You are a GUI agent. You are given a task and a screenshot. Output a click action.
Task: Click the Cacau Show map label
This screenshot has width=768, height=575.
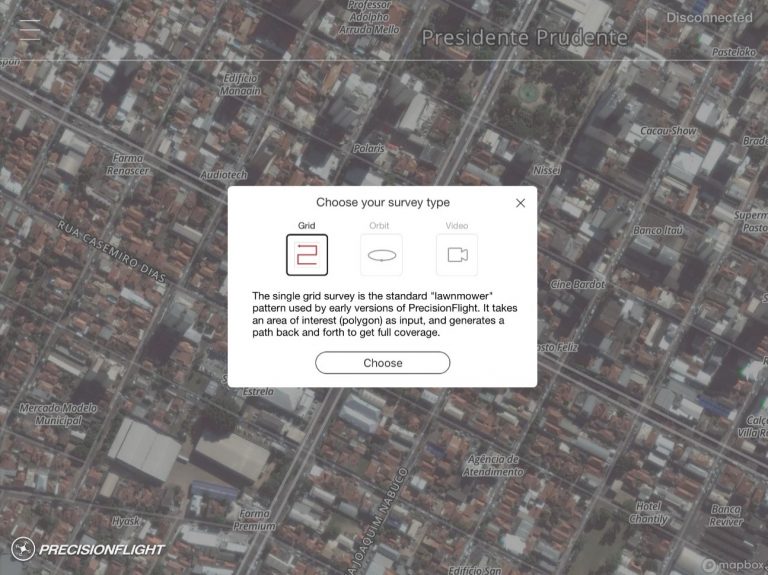tap(668, 131)
